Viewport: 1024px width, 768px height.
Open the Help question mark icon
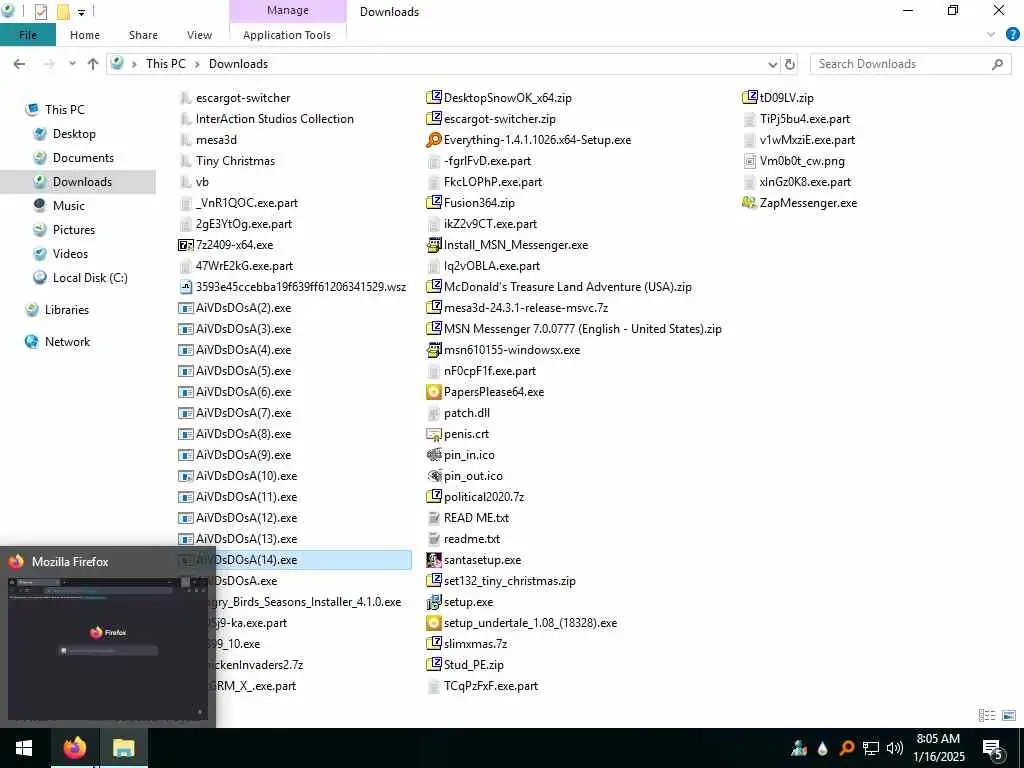pyautogui.click(x=1012, y=35)
